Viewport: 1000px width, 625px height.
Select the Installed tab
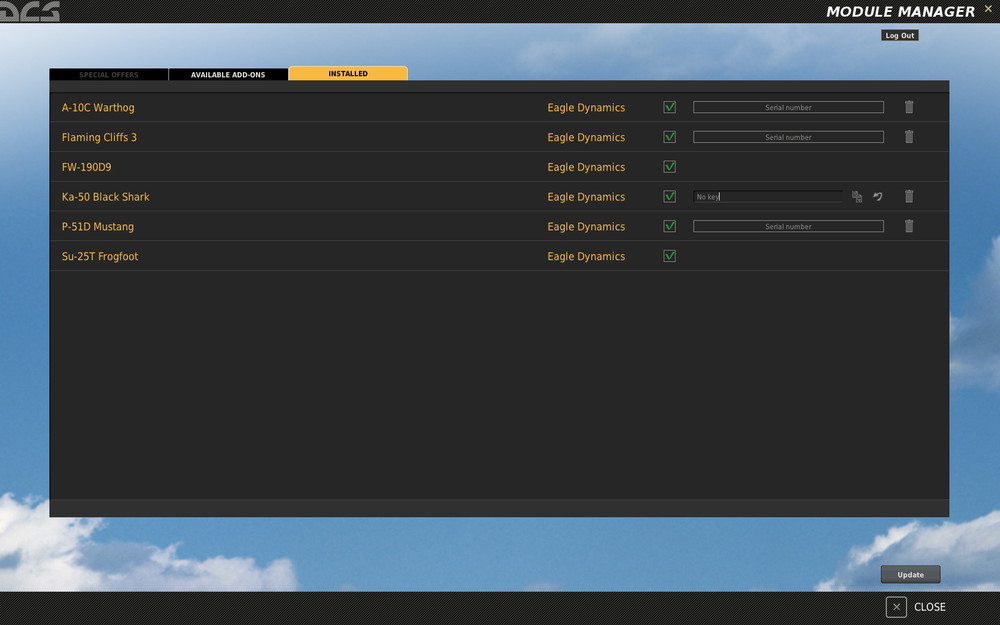(348, 73)
